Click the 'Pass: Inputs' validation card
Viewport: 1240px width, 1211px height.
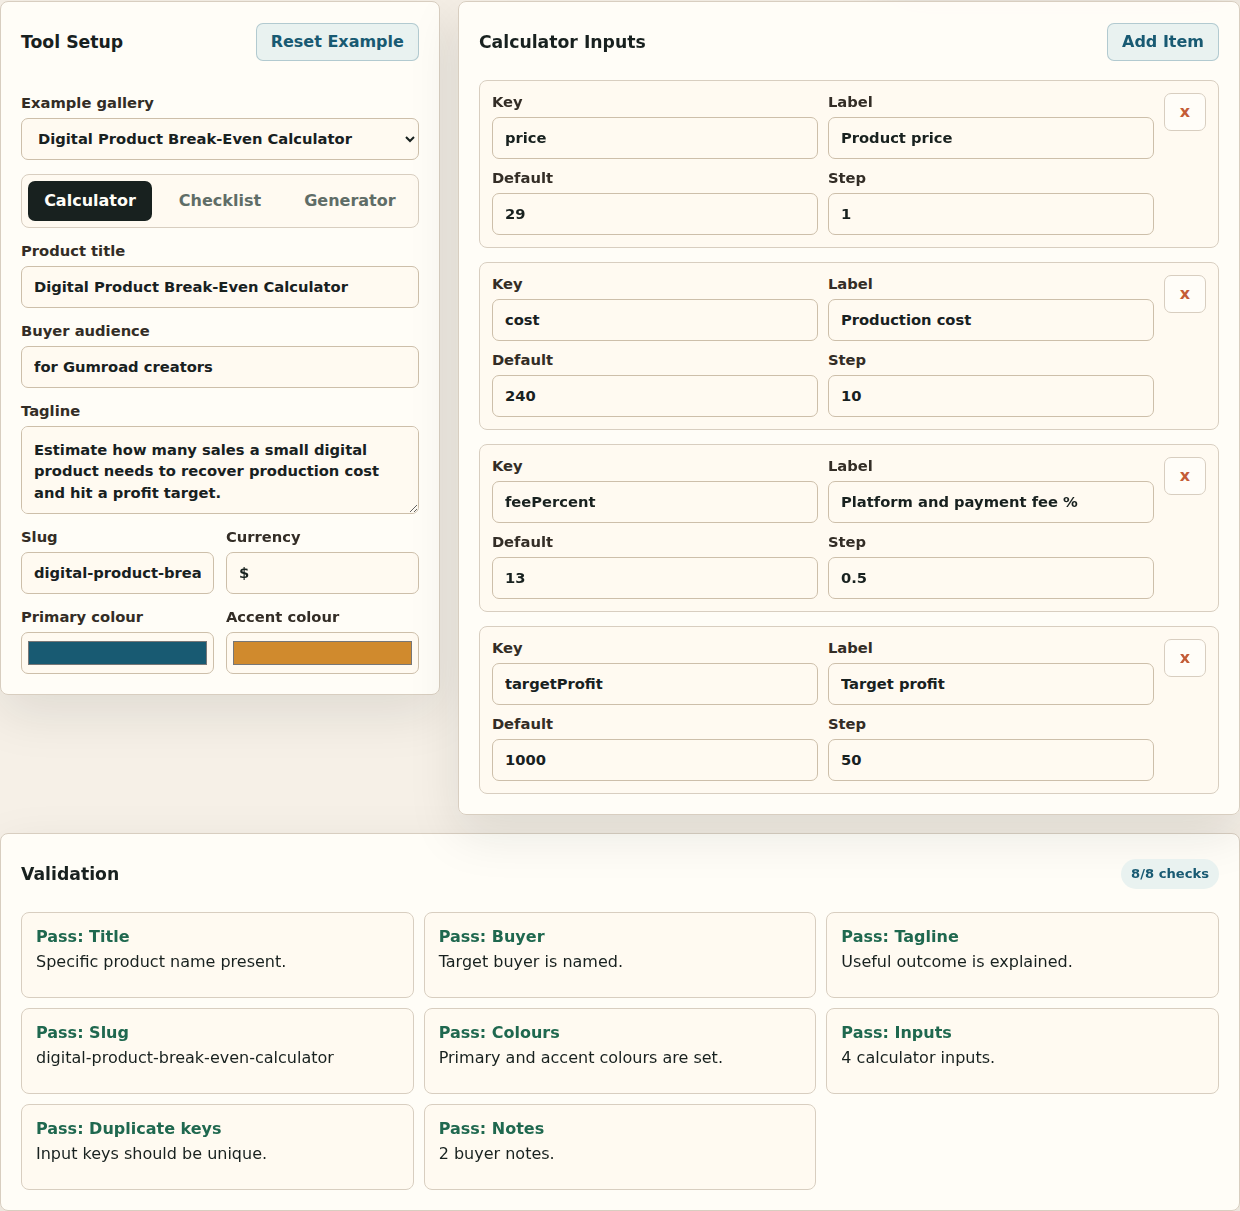coord(1022,1051)
